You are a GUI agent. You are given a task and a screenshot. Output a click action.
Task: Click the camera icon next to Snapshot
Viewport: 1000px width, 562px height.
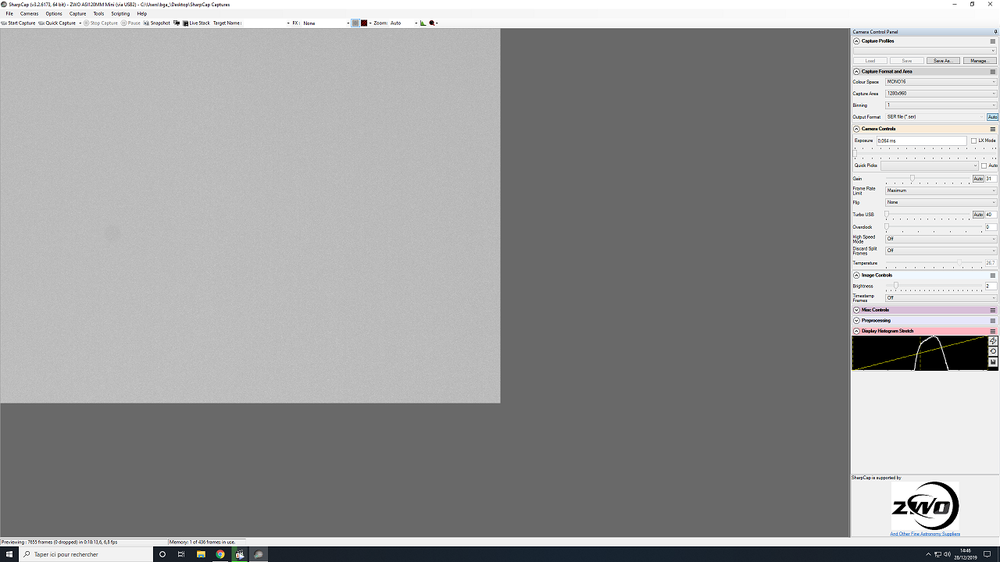pos(177,23)
